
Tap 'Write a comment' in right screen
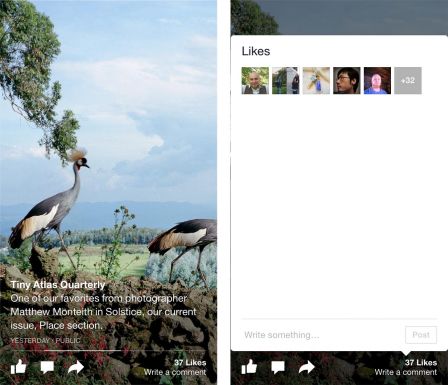(406, 372)
